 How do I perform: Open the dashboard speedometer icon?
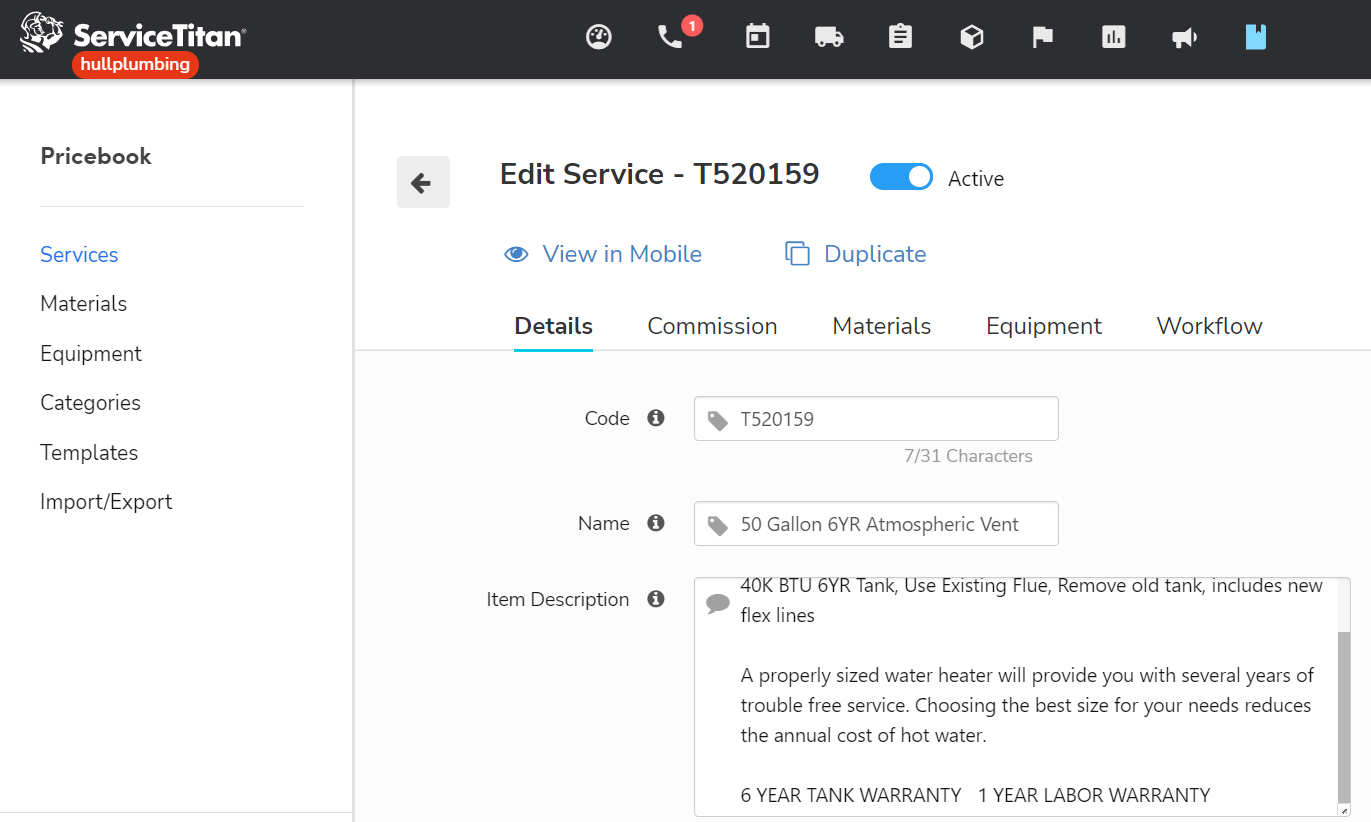[598, 36]
